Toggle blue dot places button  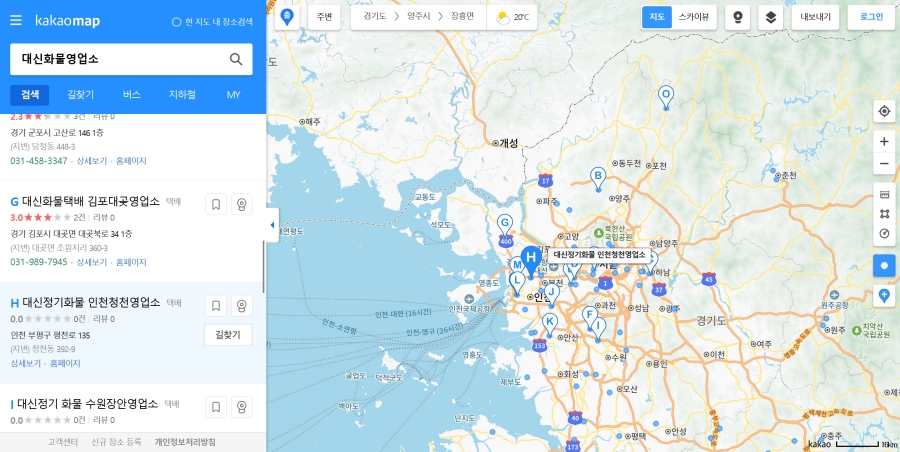[x=884, y=266]
